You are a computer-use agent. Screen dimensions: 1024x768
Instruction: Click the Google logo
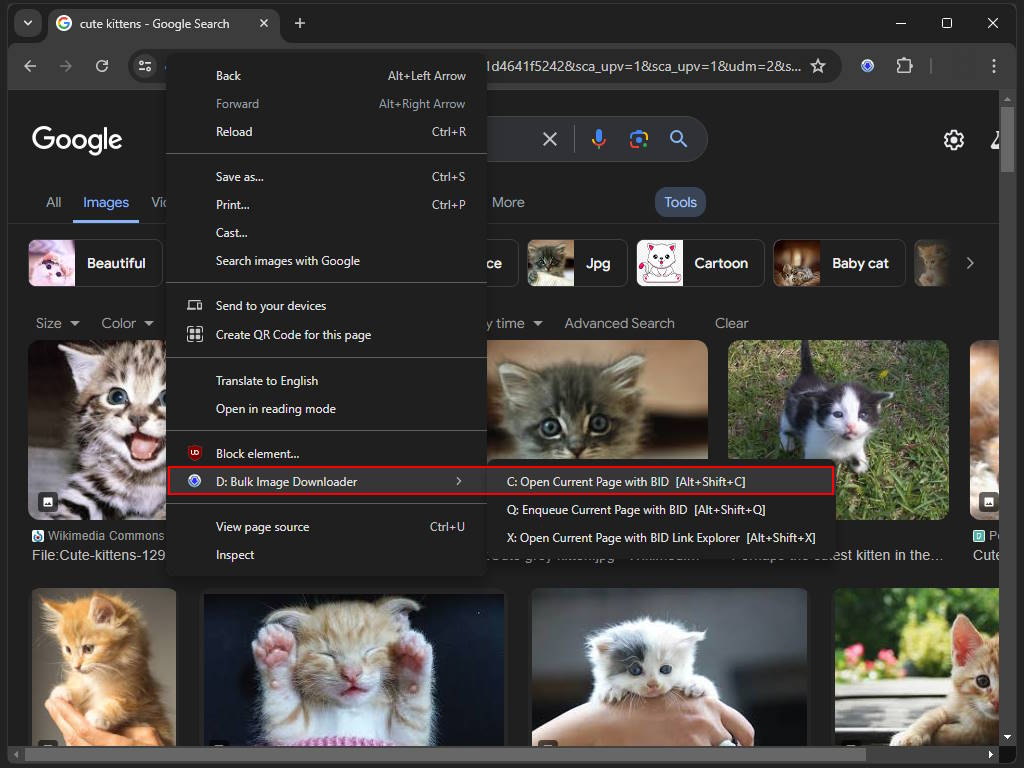[77, 139]
